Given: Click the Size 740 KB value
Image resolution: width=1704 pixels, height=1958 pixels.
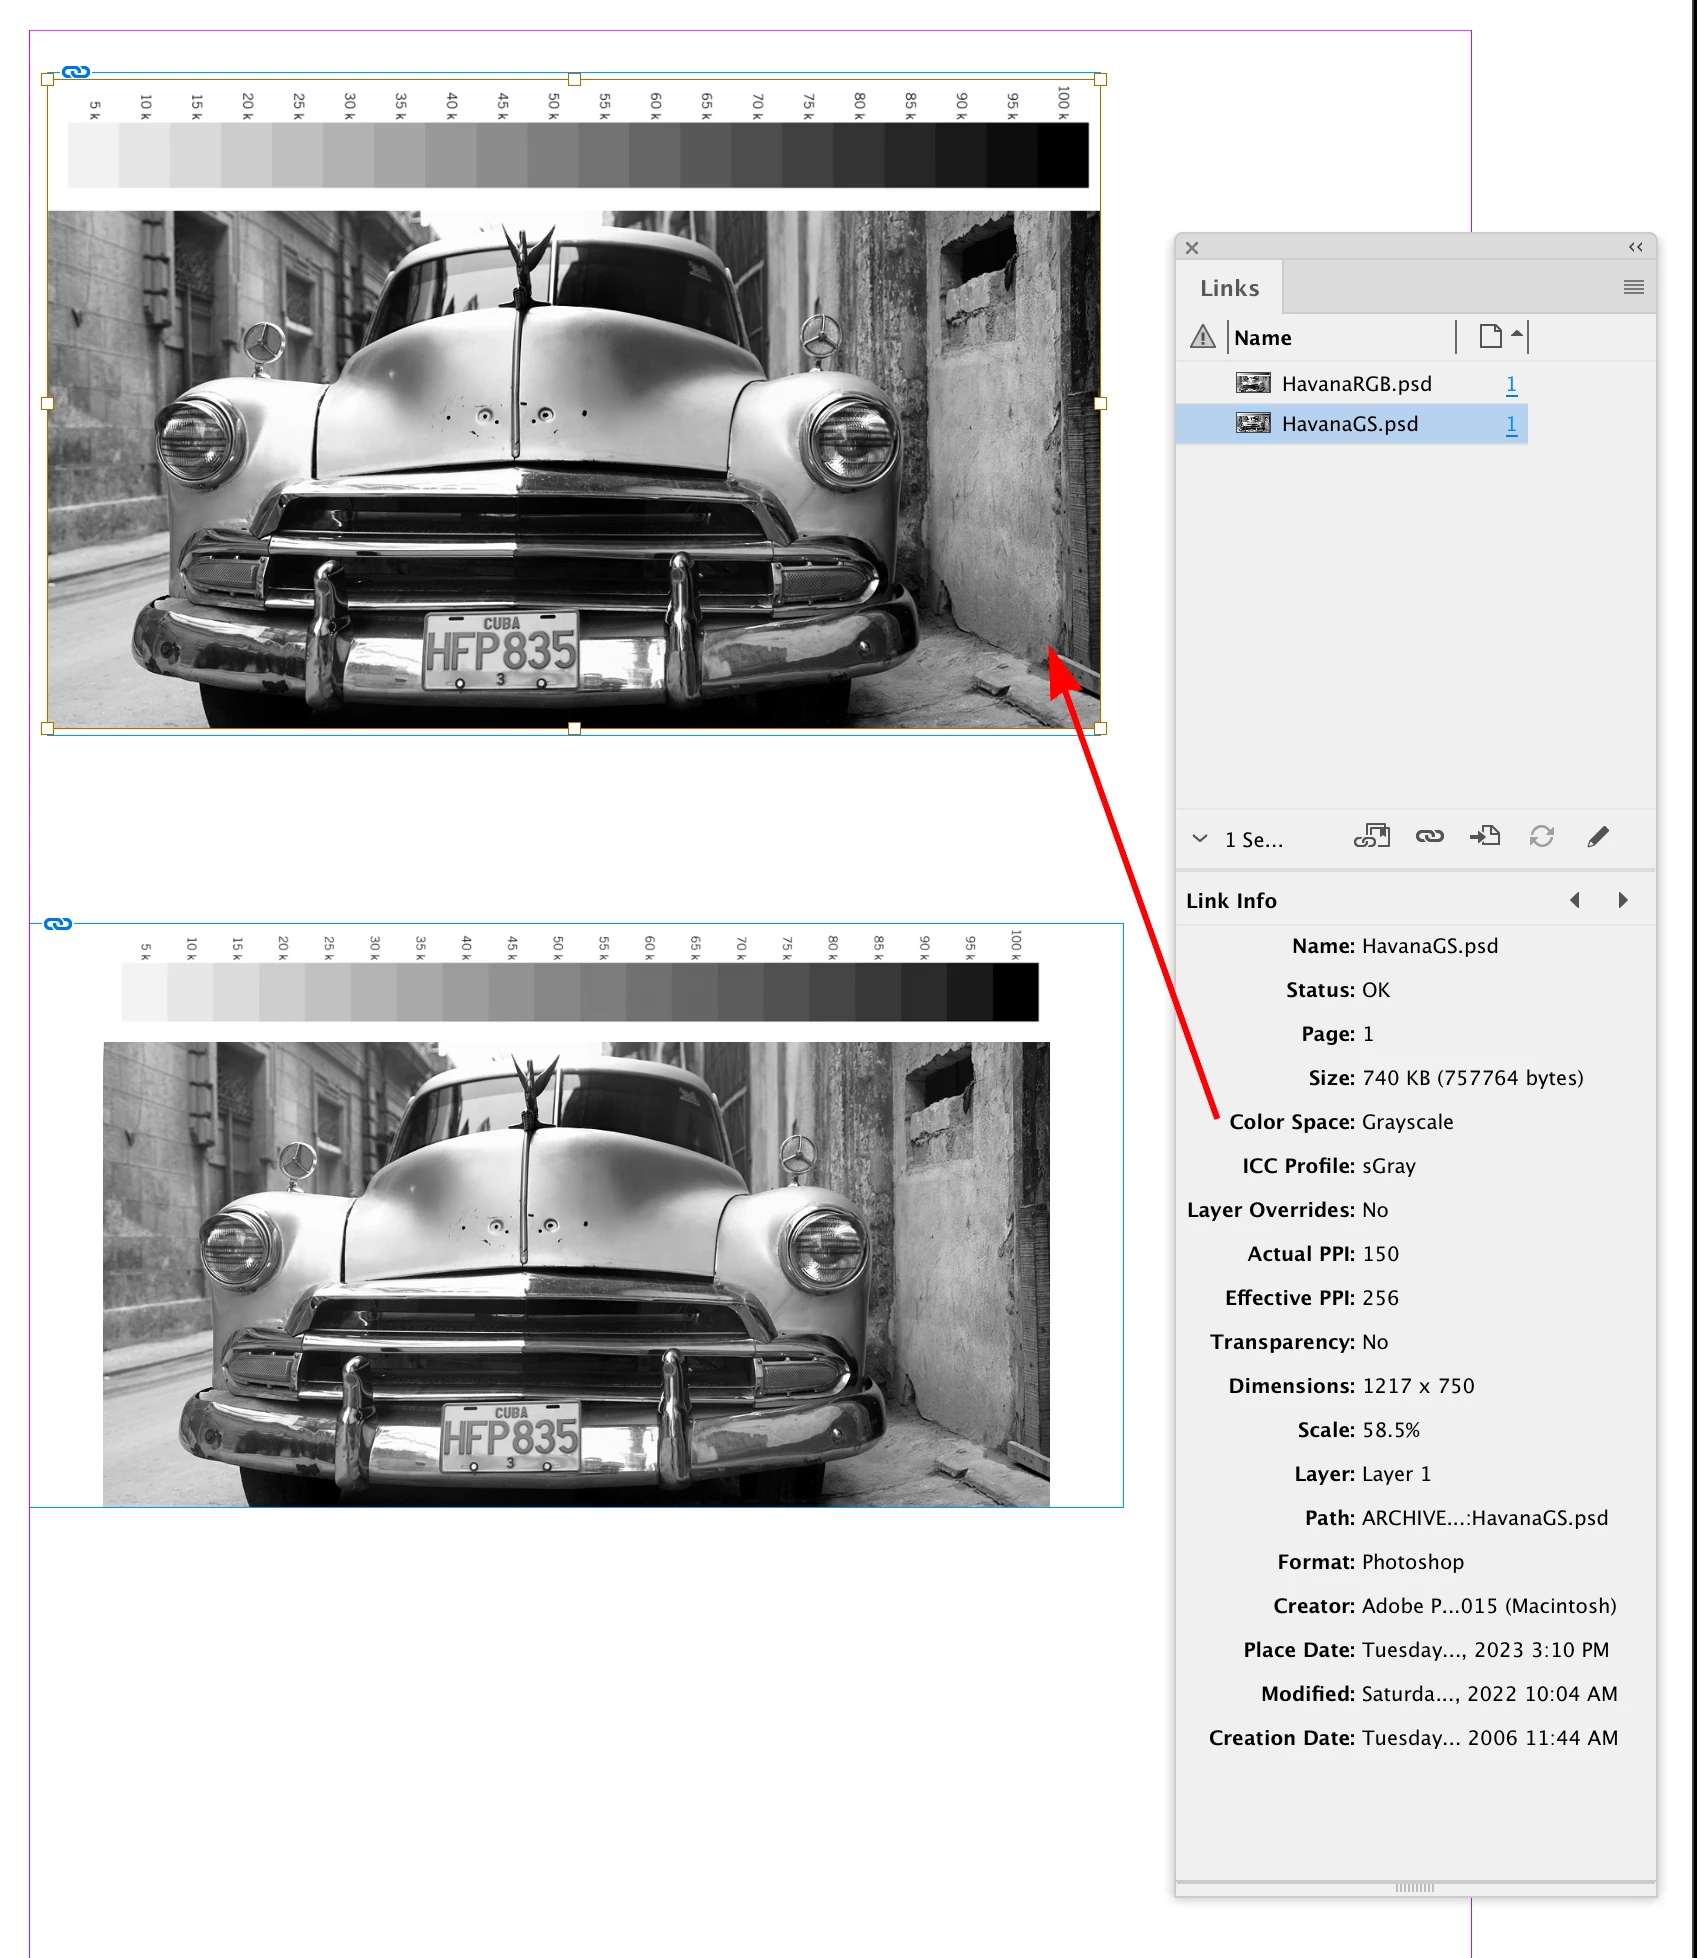Looking at the screenshot, I should click(x=1472, y=1078).
